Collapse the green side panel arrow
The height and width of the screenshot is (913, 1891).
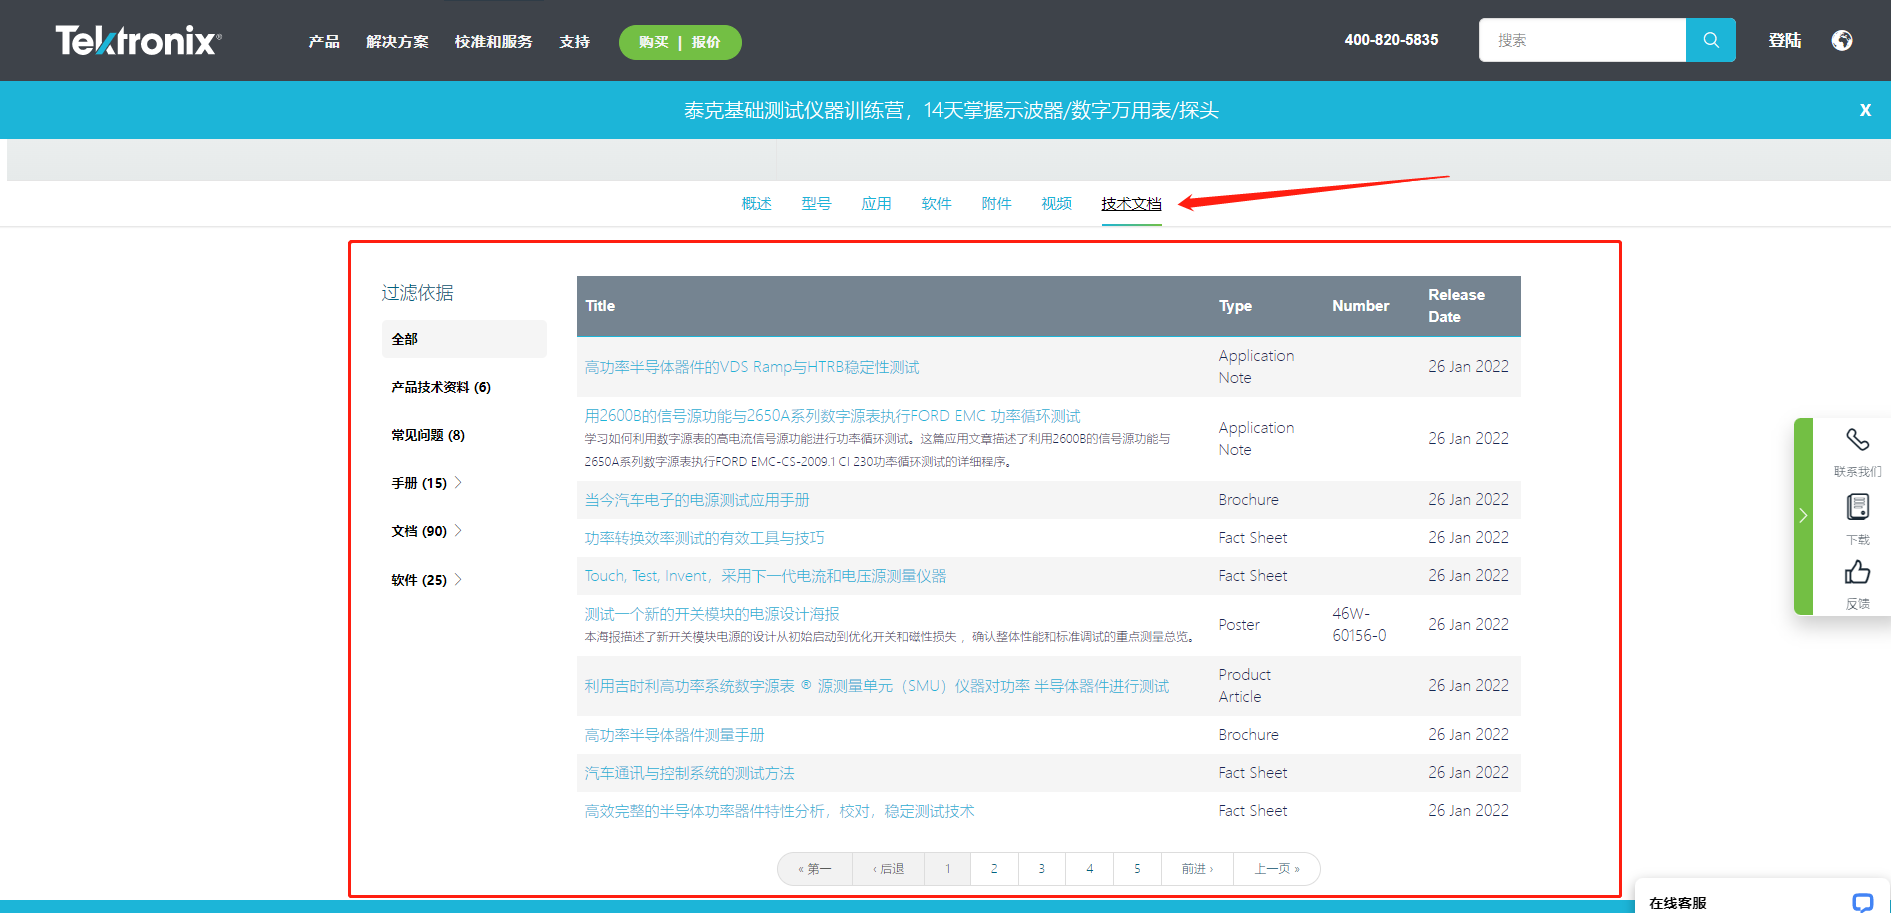pos(1803,516)
